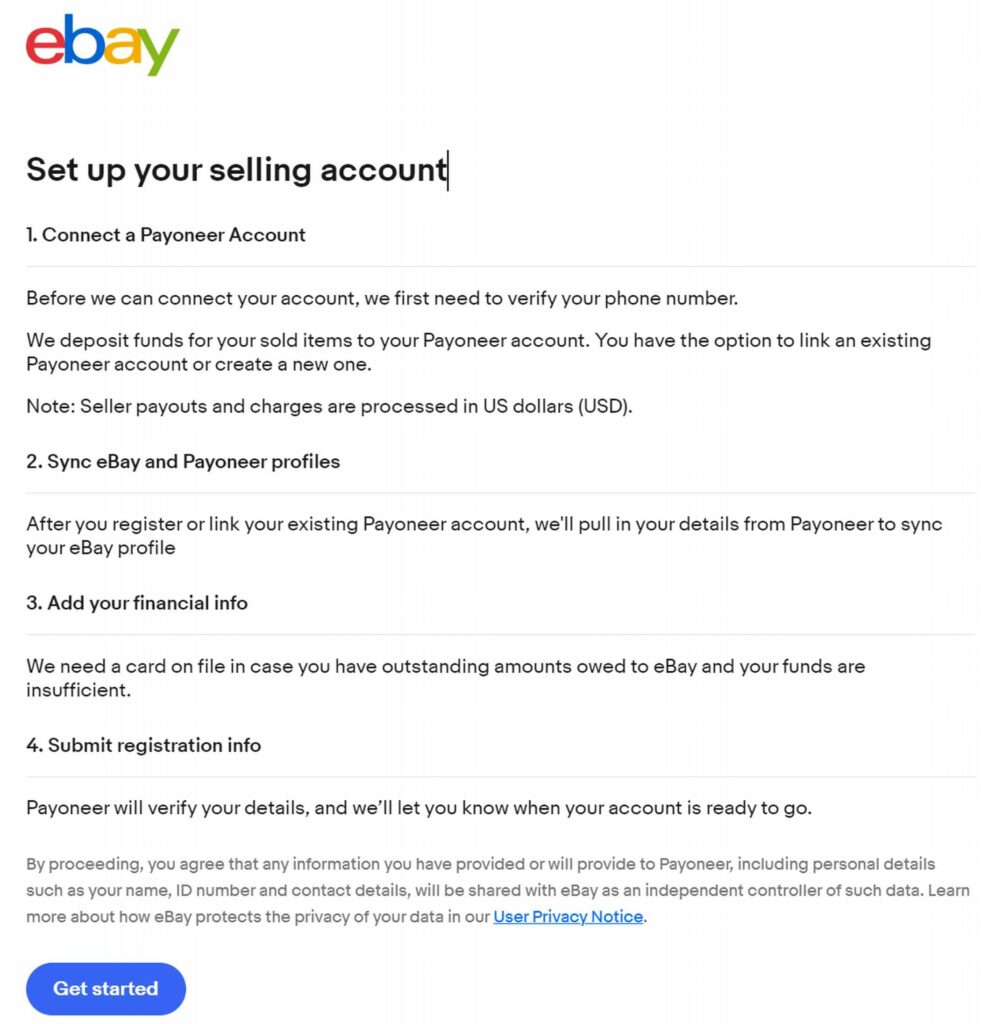Click the divider below 'Add your financial info'
Viewport: 981px width, 1024px height.
[500, 634]
